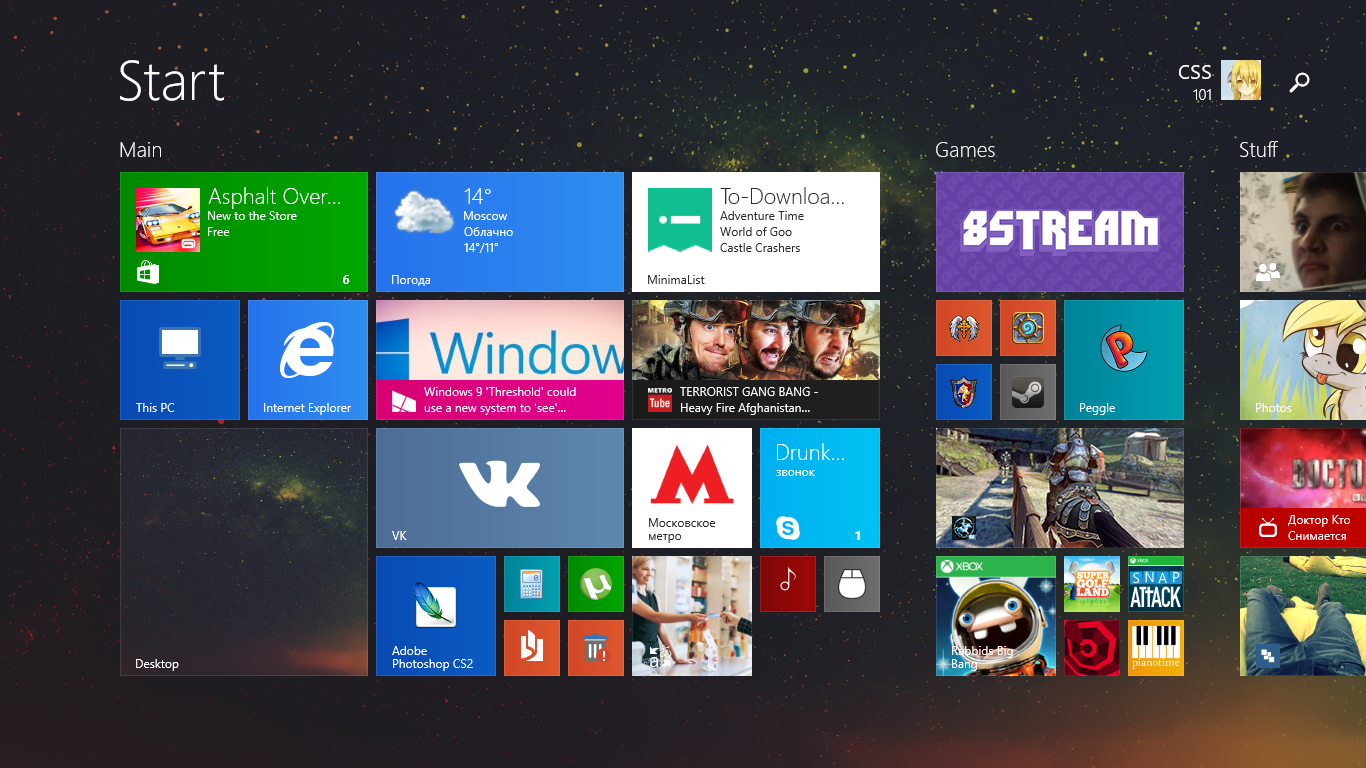Open the Skype tile with missed call
The width and height of the screenshot is (1366, 768).
[x=820, y=488]
